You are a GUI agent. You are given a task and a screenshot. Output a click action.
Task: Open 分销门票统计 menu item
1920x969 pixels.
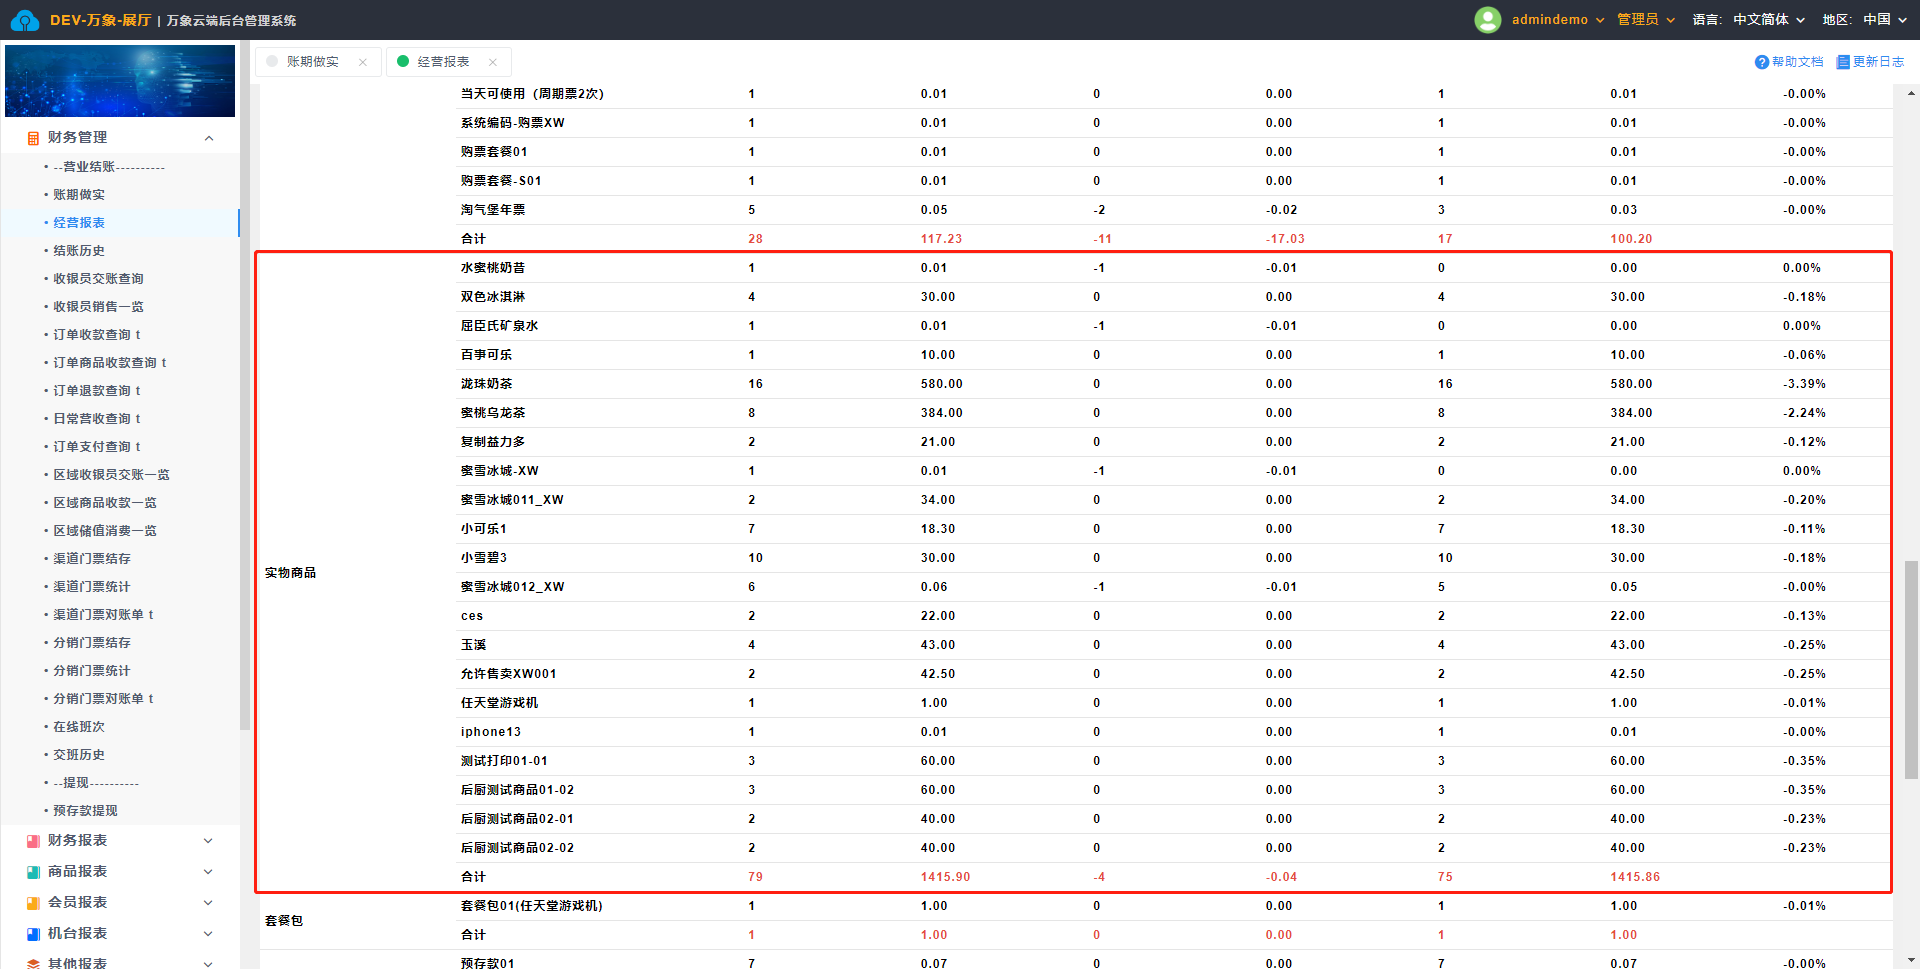click(x=92, y=671)
